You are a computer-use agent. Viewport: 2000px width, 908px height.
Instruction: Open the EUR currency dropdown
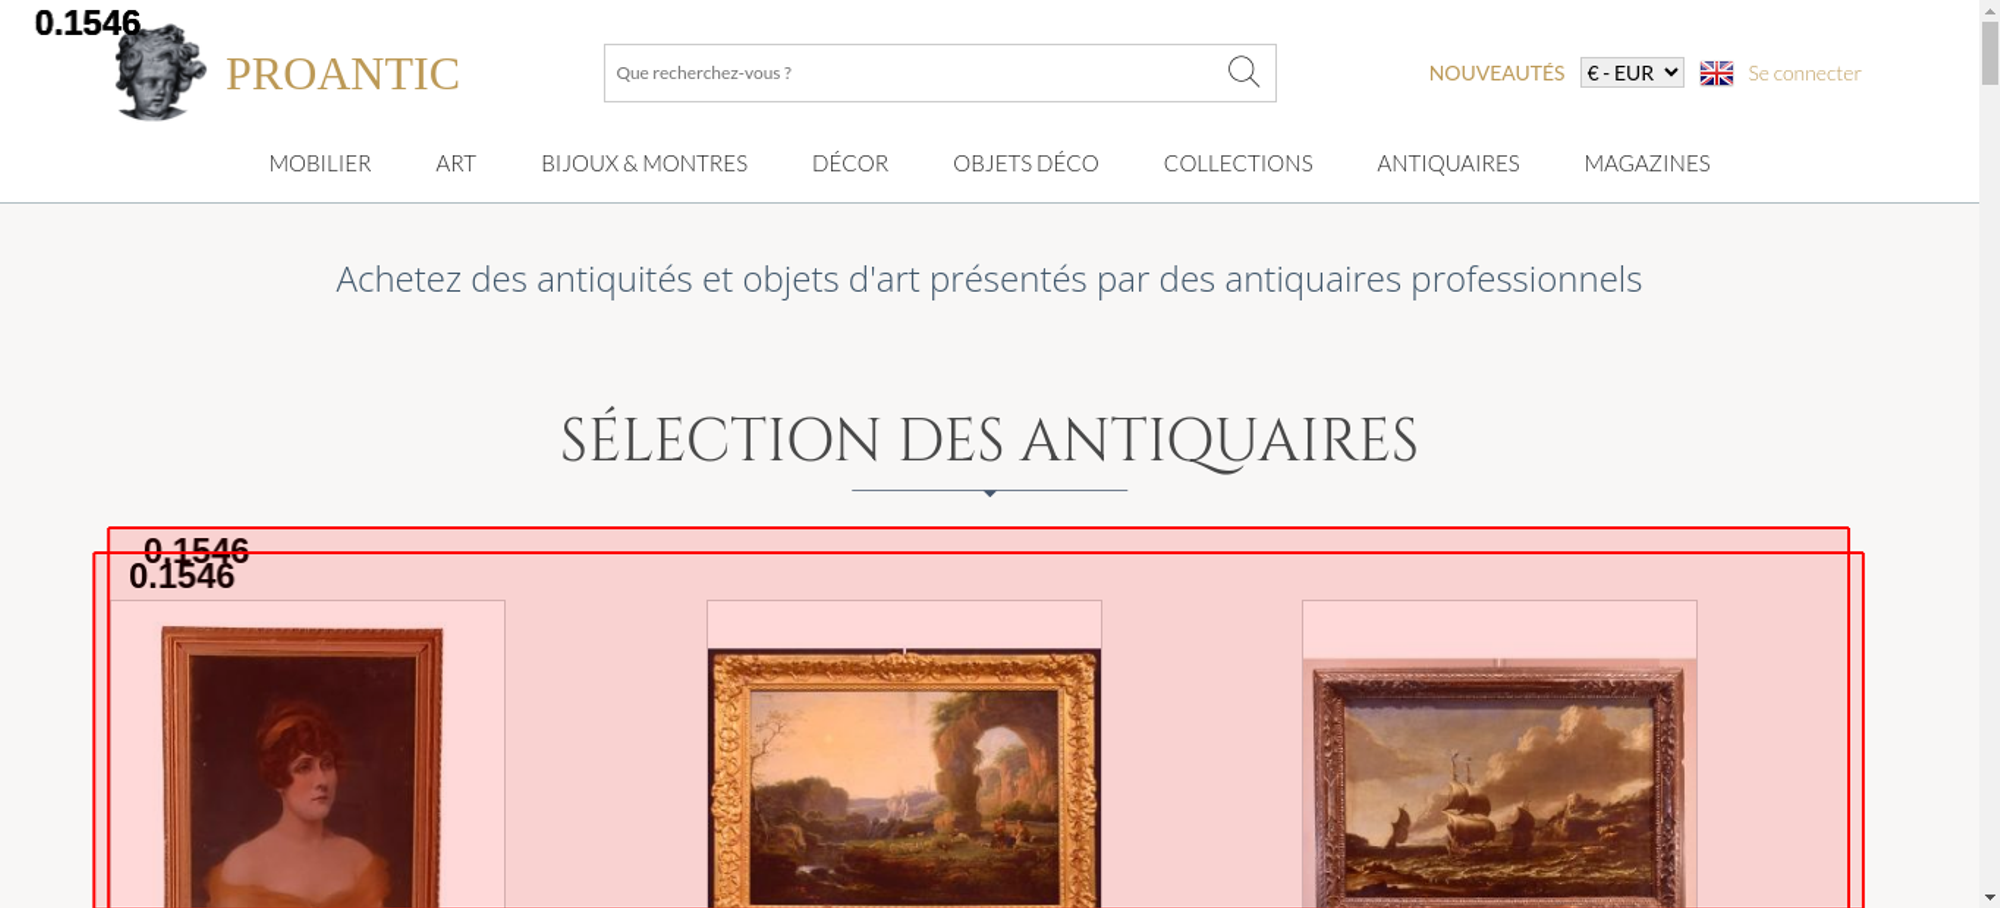pyautogui.click(x=1632, y=73)
